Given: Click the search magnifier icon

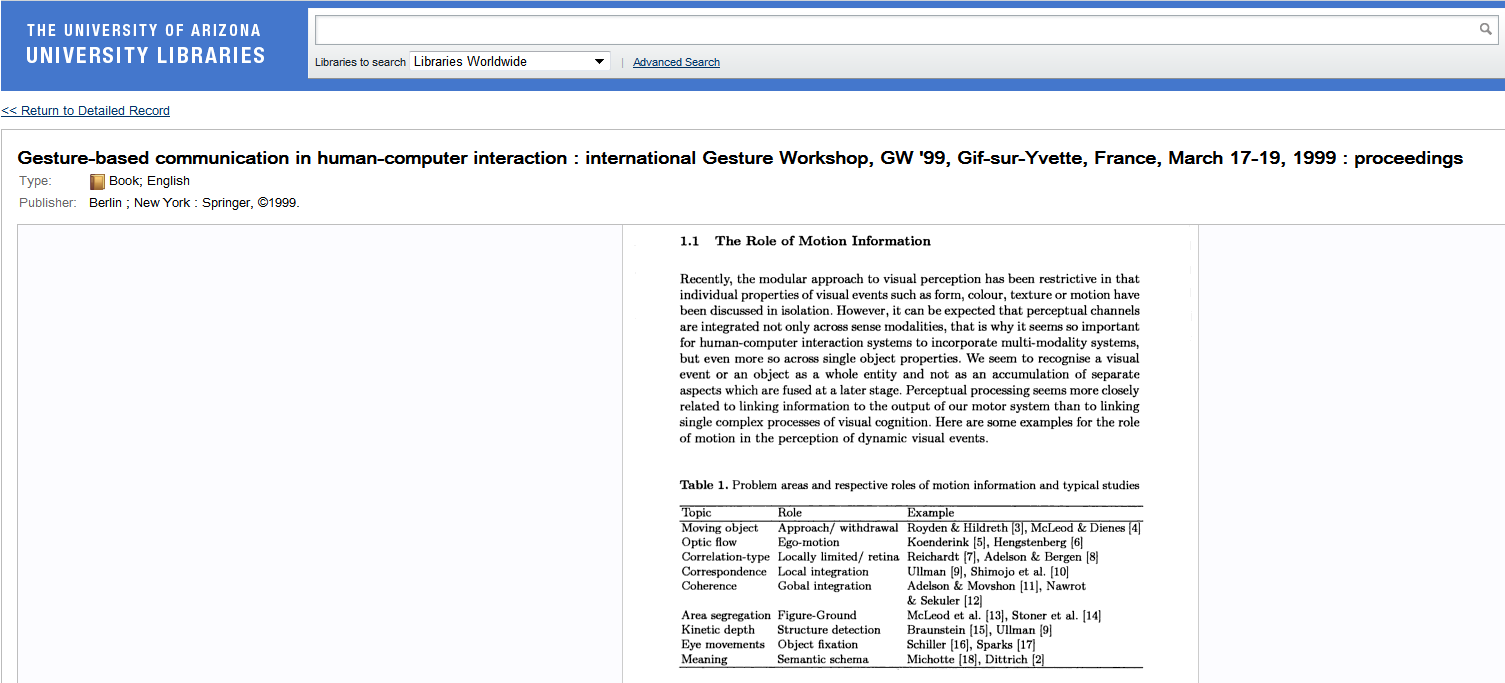Looking at the screenshot, I should tap(1485, 30).
